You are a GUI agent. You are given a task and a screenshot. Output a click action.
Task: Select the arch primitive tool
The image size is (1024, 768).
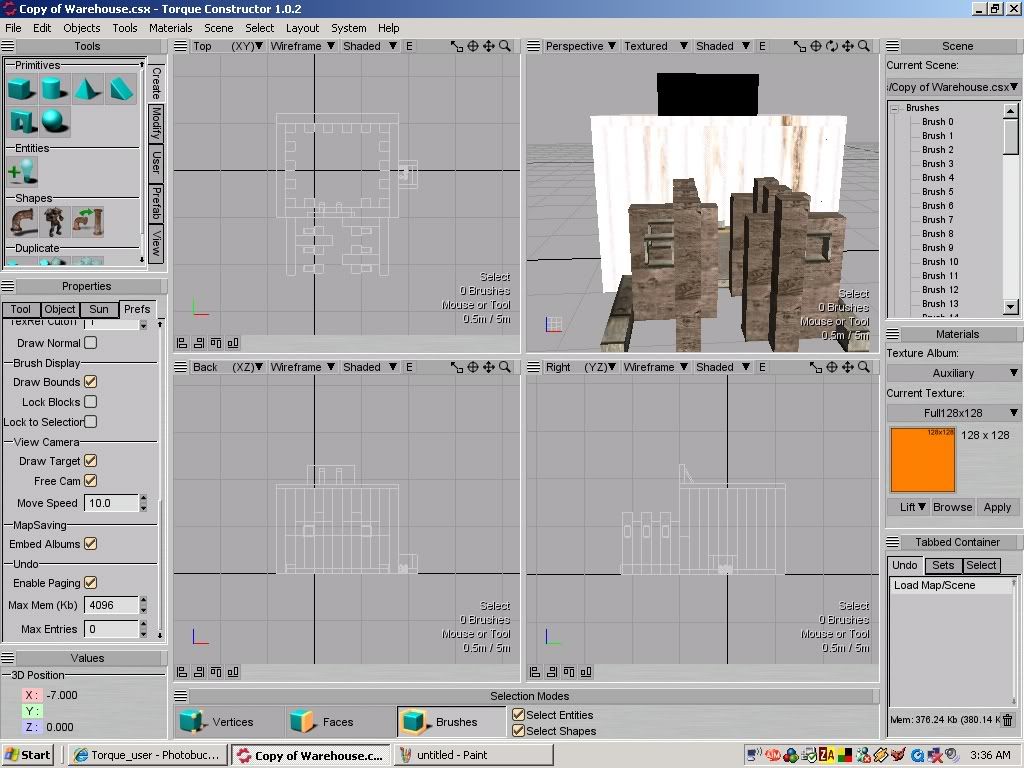coord(21,122)
